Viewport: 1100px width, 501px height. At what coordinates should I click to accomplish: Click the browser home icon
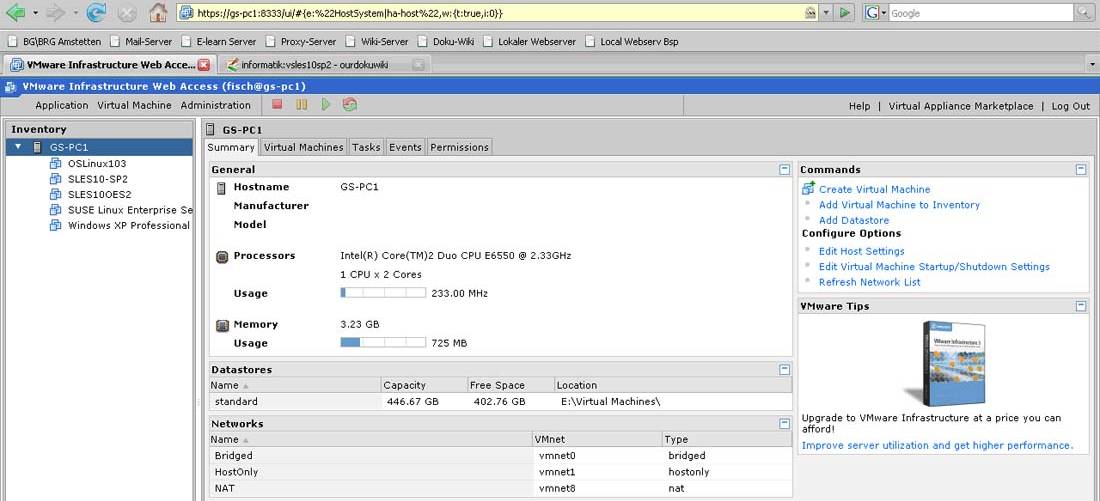tap(157, 13)
